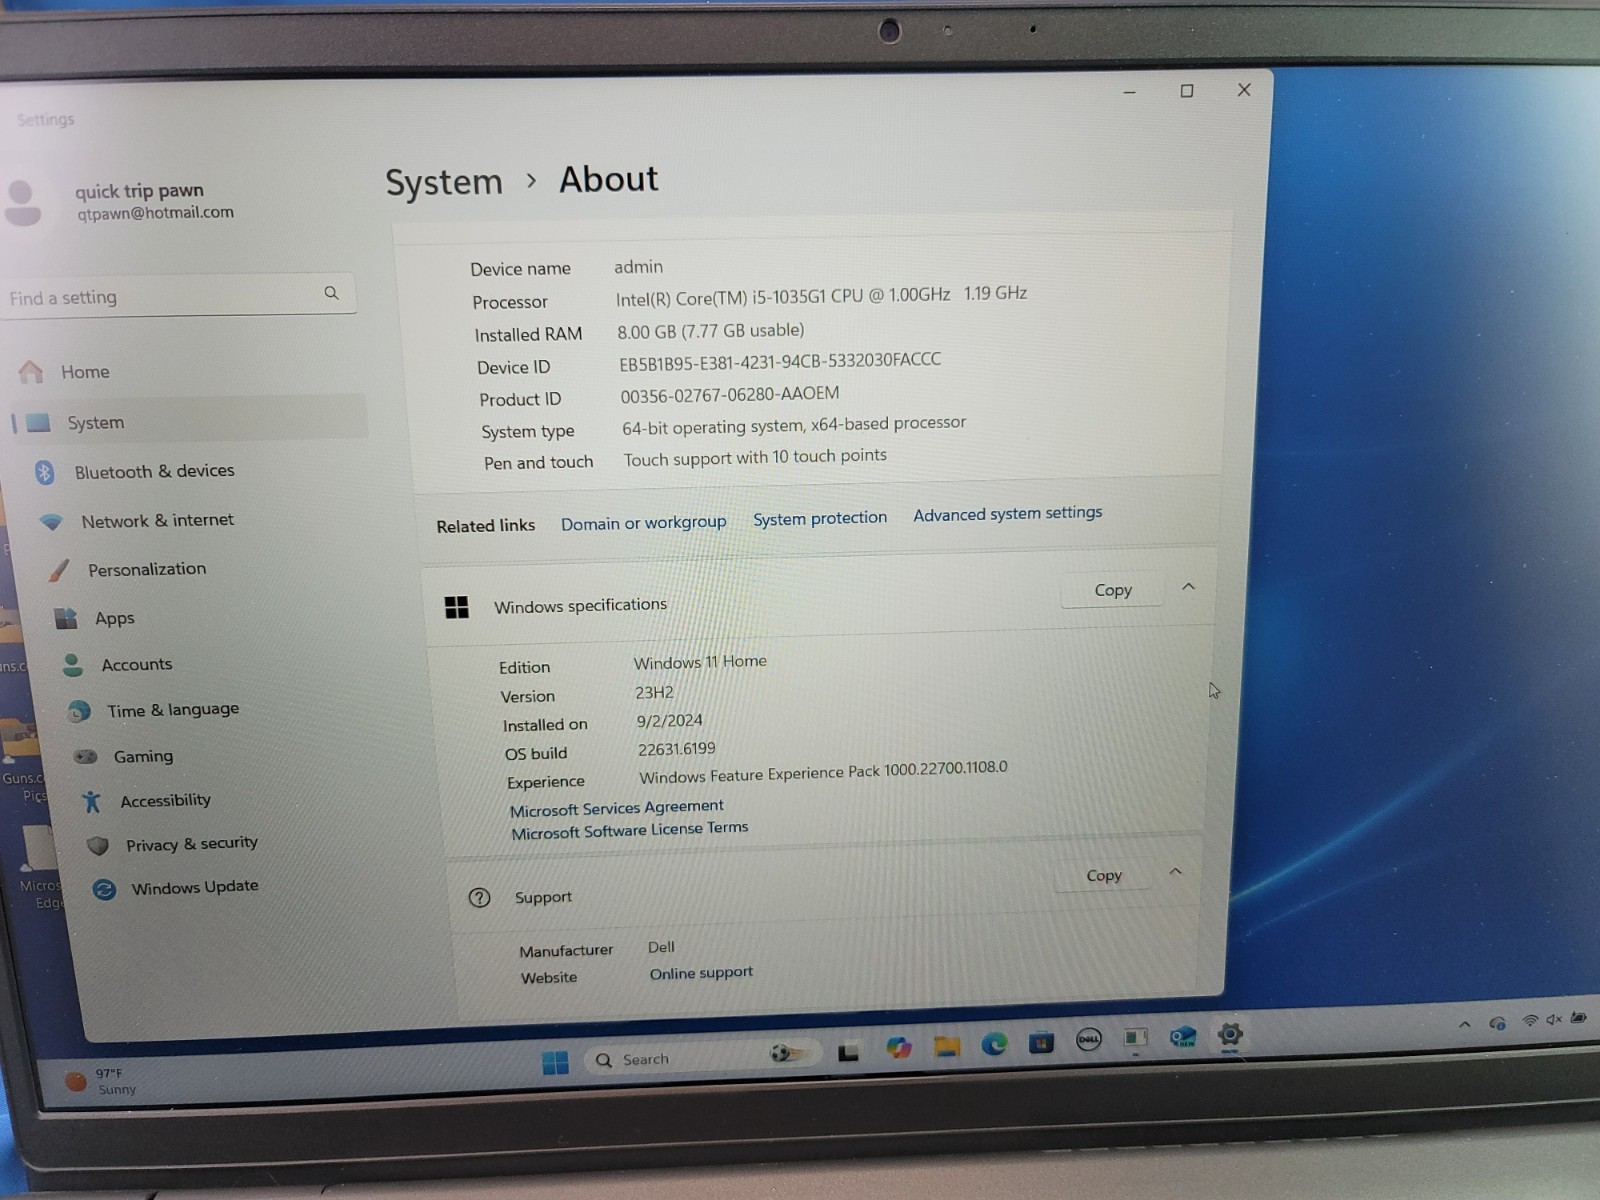This screenshot has width=1600, height=1200.
Task: Click quick trip pawn account profile
Action: click(120, 201)
